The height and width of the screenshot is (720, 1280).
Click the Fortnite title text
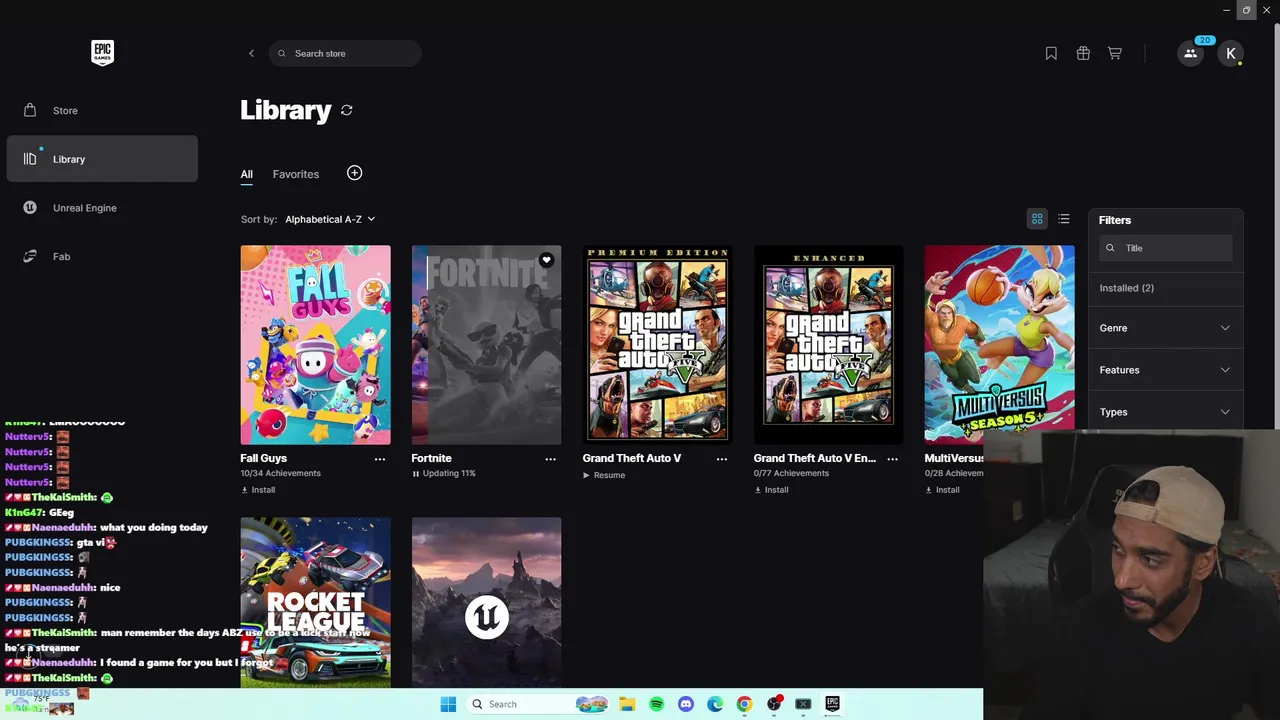click(x=431, y=458)
